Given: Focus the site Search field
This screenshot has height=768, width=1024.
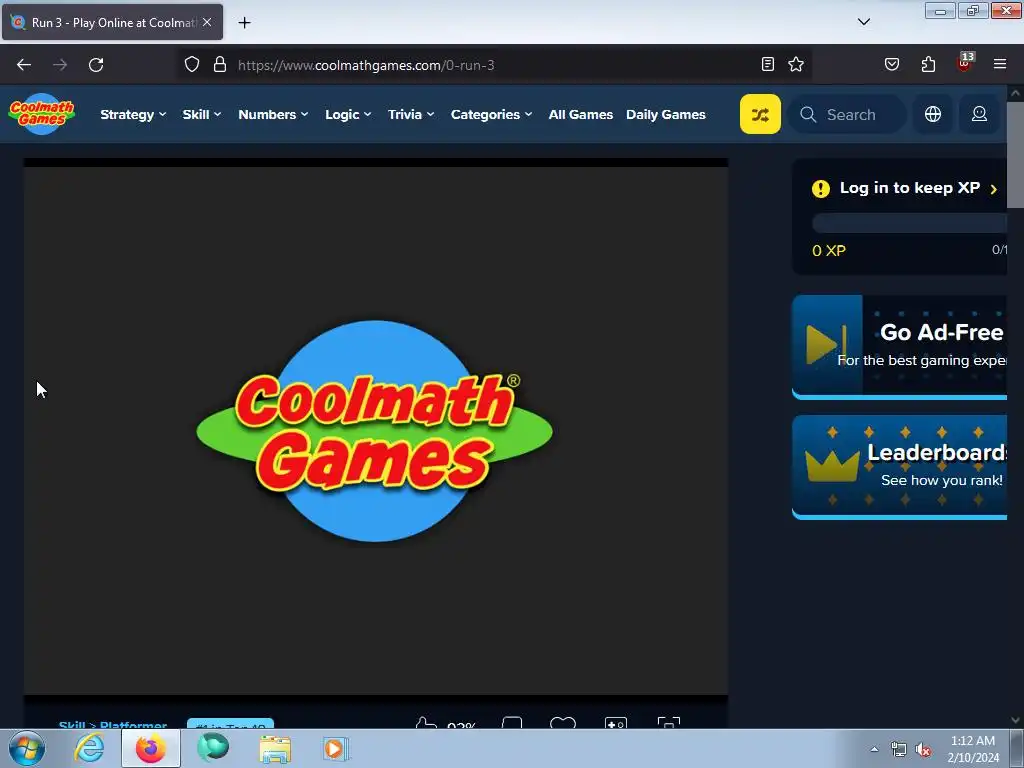Looking at the screenshot, I should point(847,114).
